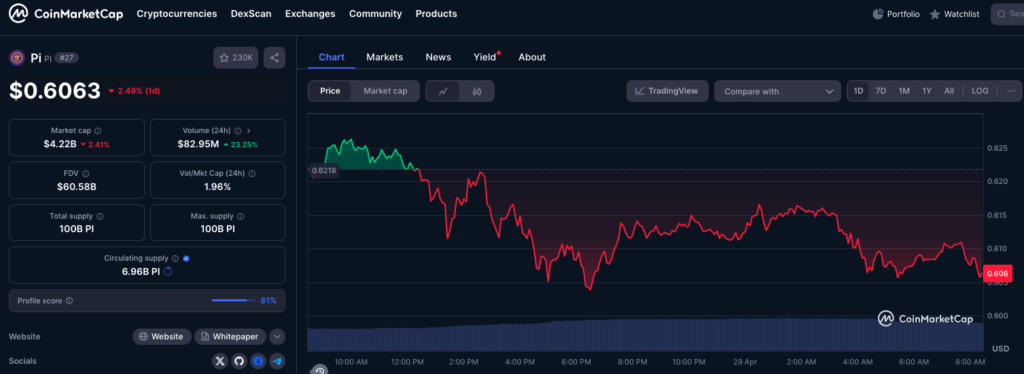Open the Telegram social icon
This screenshot has width=1024, height=374.
click(x=278, y=361)
